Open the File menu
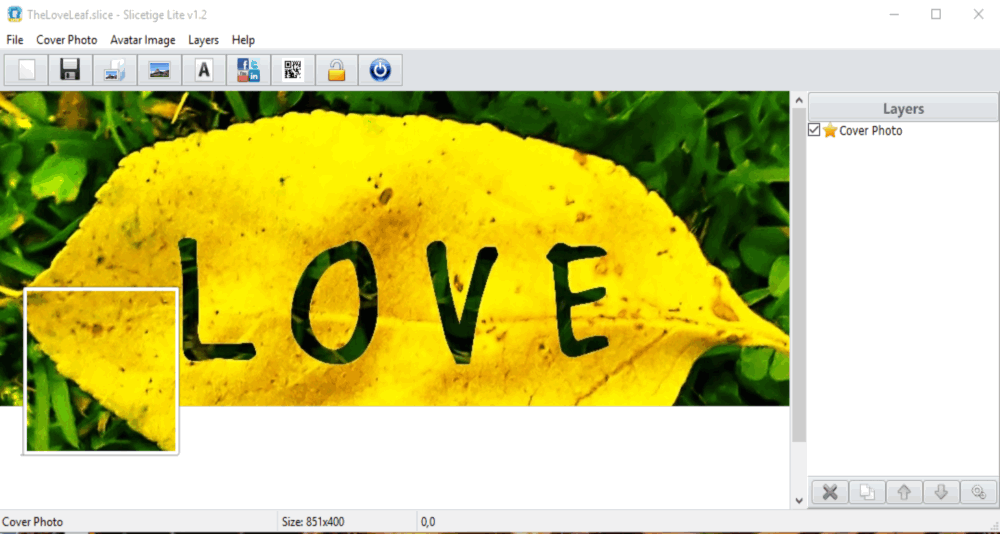Viewport: 1000px width, 534px height. pyautogui.click(x=15, y=40)
